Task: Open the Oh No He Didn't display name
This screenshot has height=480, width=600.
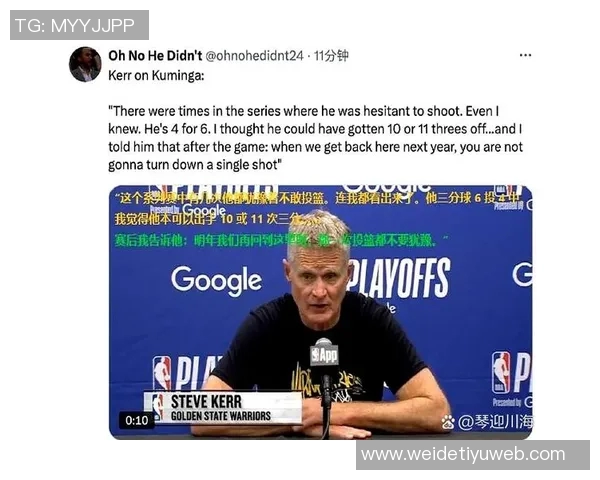Action: 155,56
